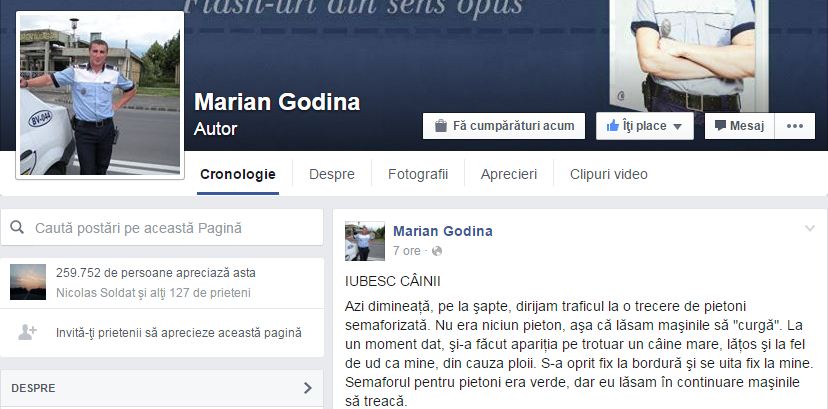Click the Mesaj button
This screenshot has width=828, height=409.
coord(739,126)
